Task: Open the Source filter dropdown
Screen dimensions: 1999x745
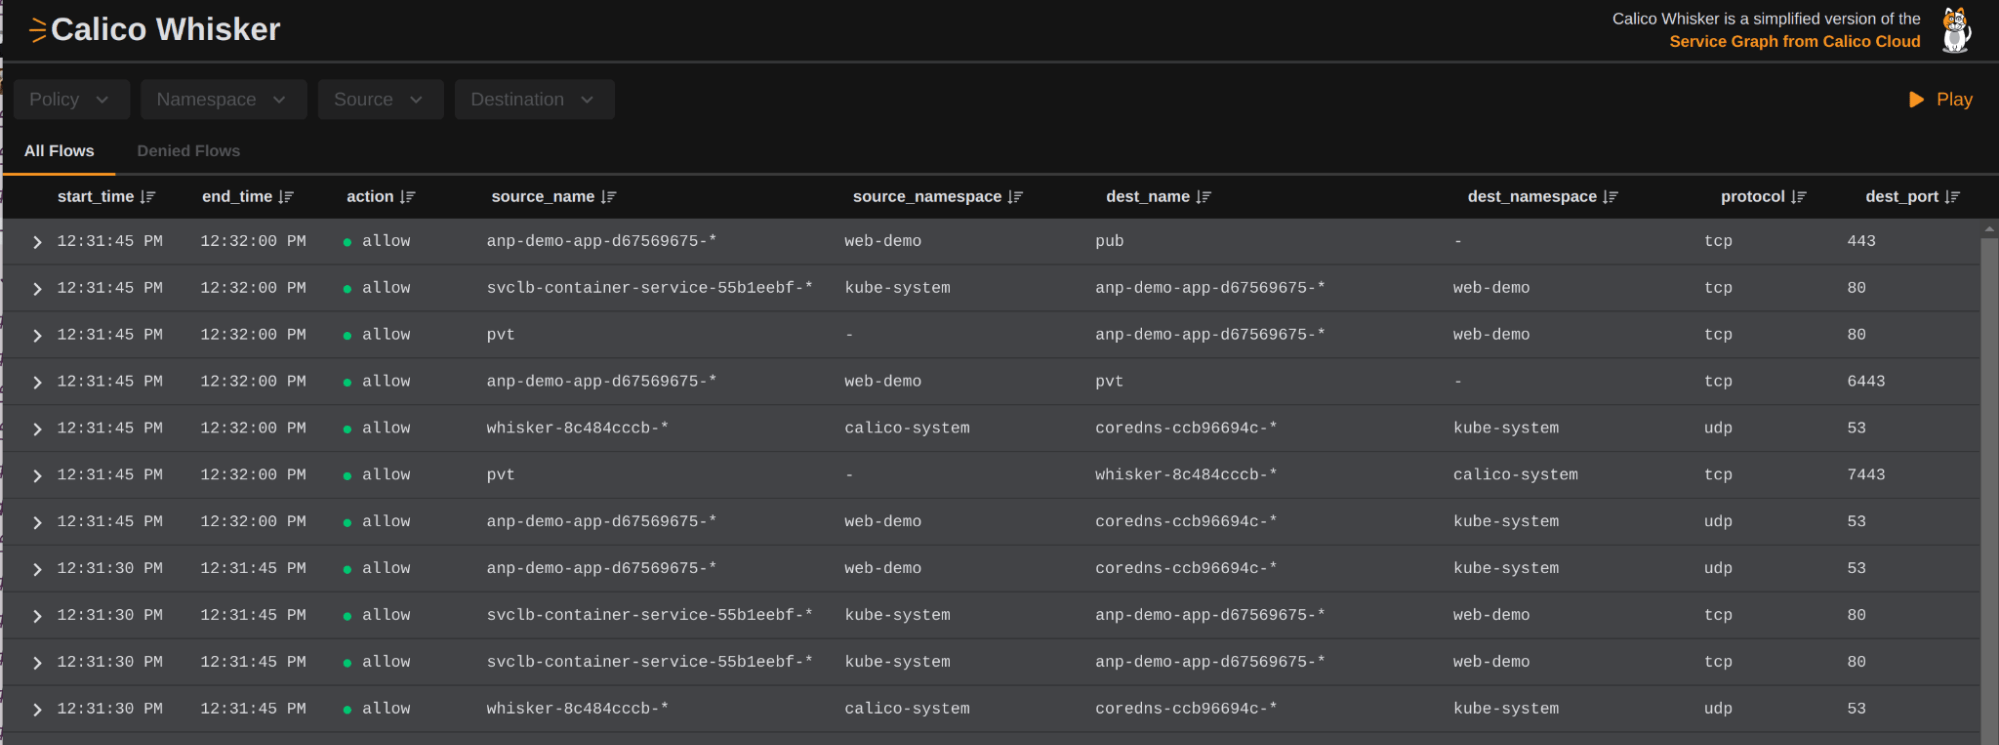Action: point(380,99)
